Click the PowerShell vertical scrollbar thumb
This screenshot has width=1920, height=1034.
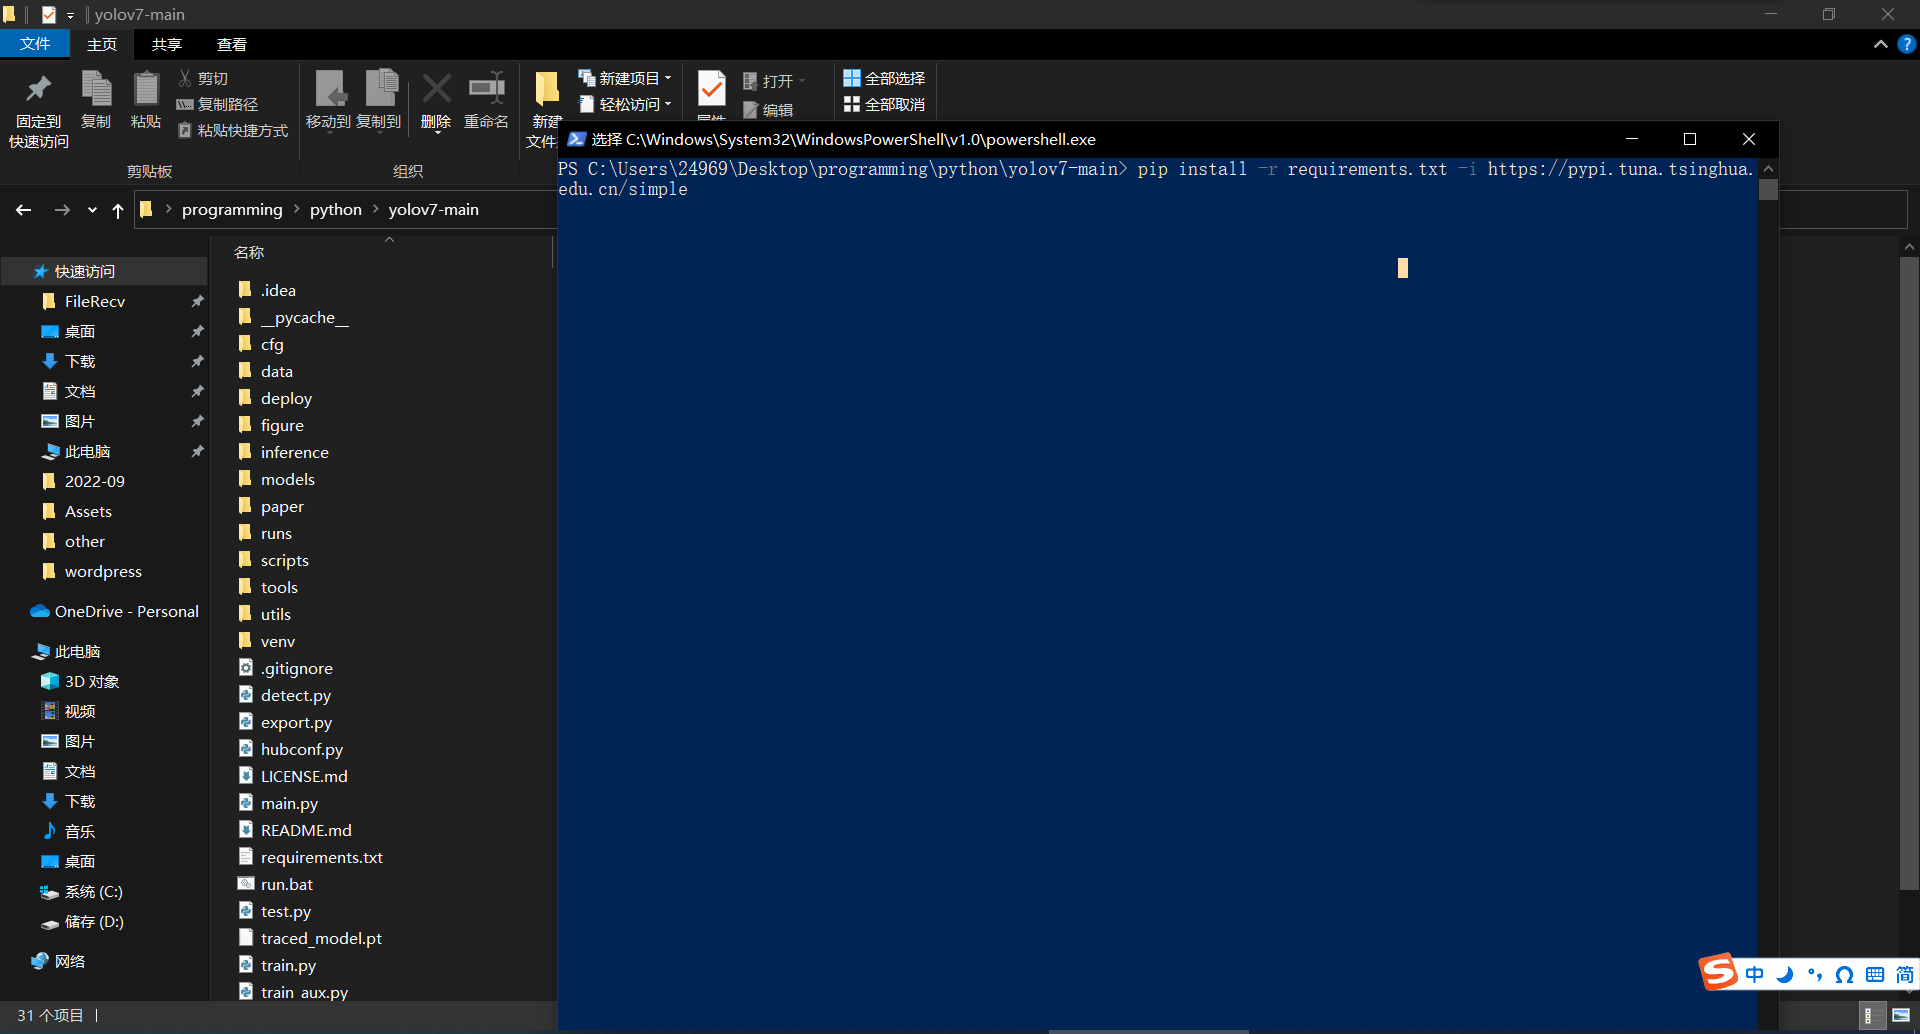pyautogui.click(x=1768, y=190)
